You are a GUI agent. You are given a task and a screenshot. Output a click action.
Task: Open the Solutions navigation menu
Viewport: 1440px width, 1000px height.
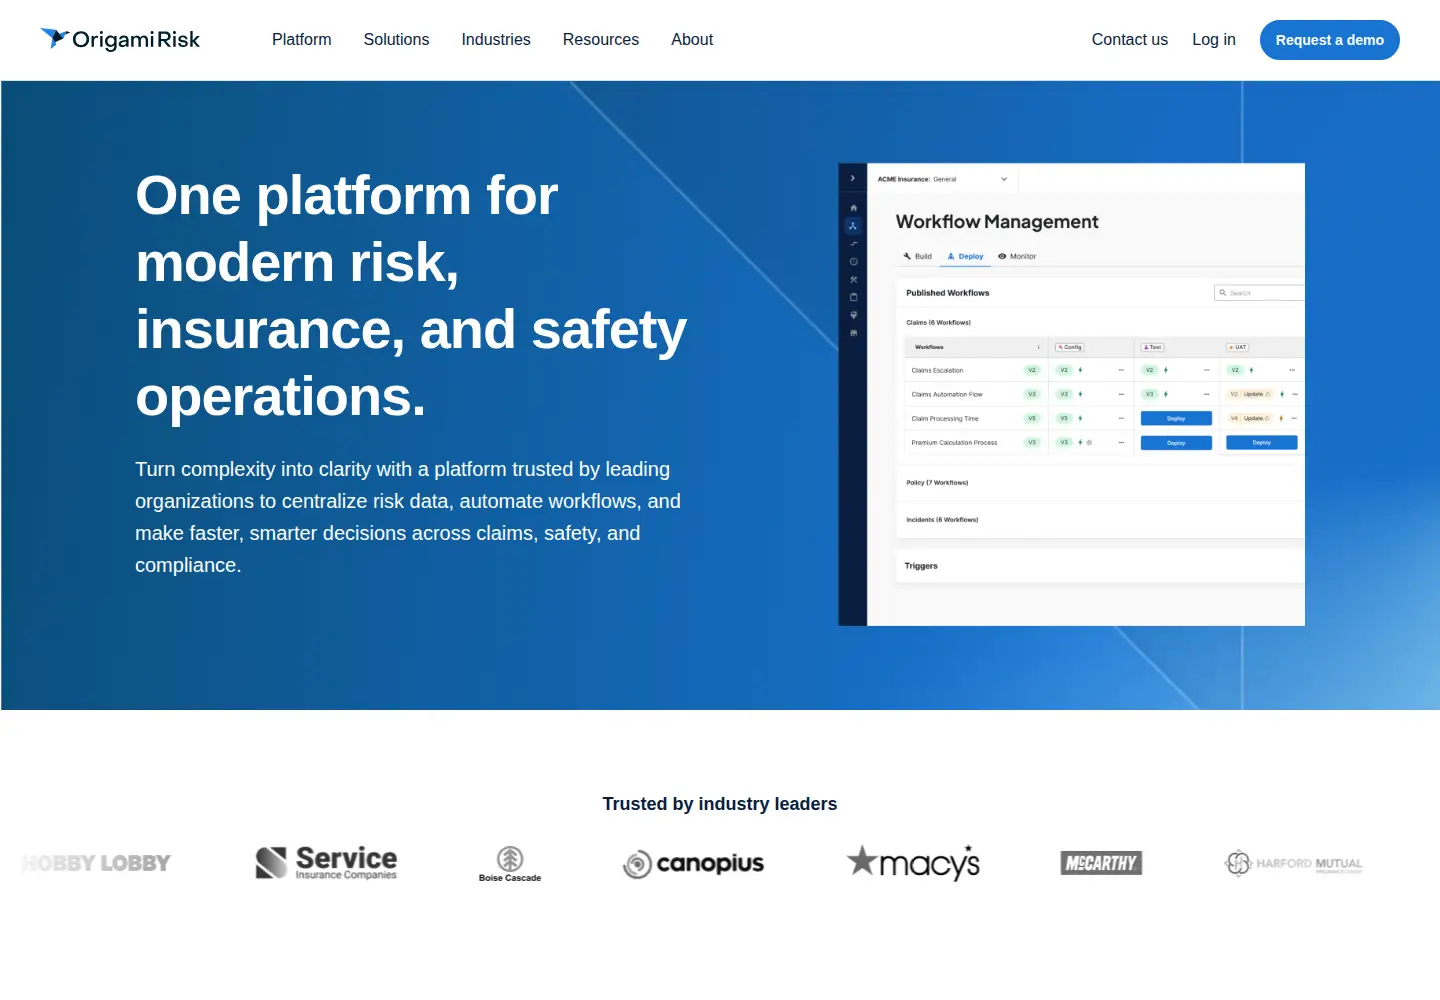click(x=396, y=40)
